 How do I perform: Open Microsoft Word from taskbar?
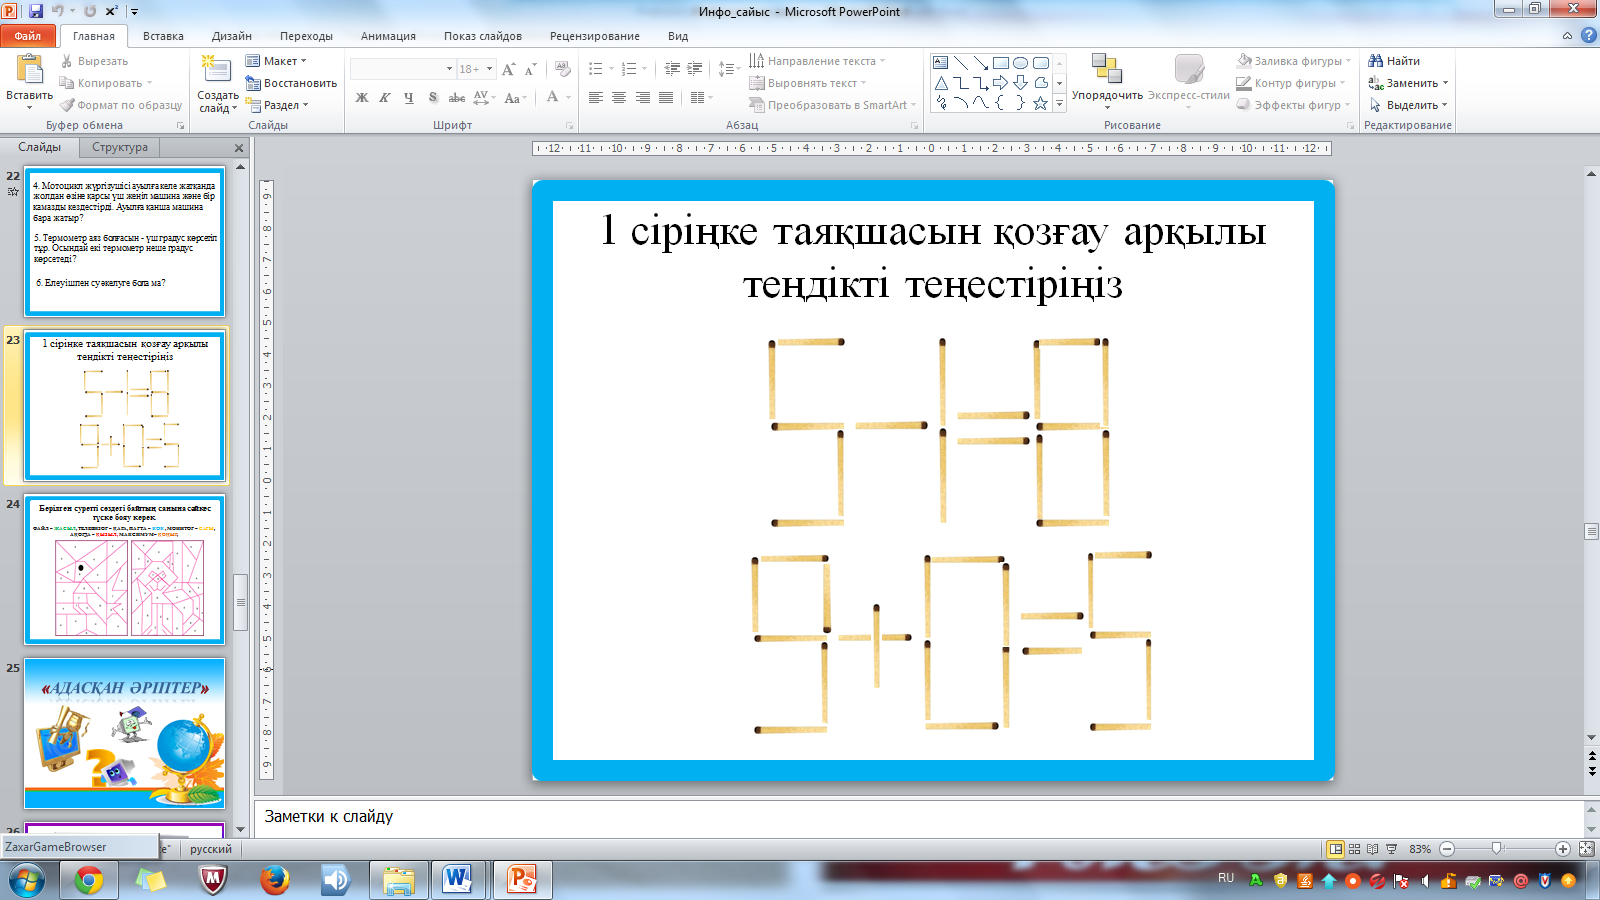(x=458, y=880)
